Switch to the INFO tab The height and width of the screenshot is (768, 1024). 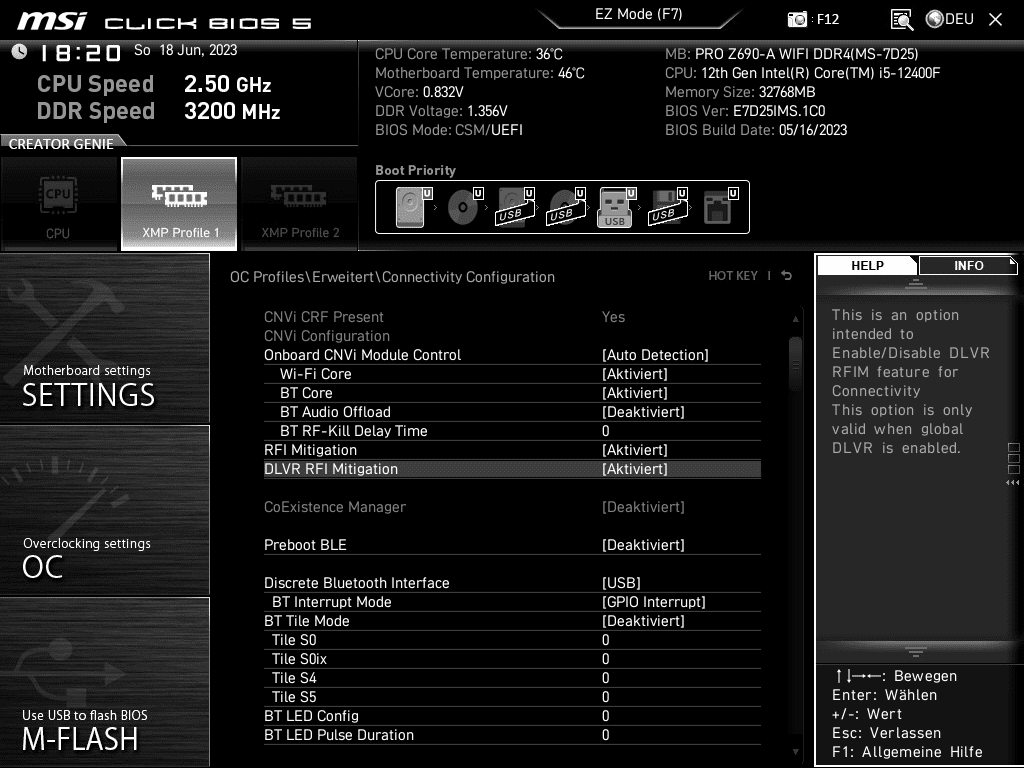968,265
